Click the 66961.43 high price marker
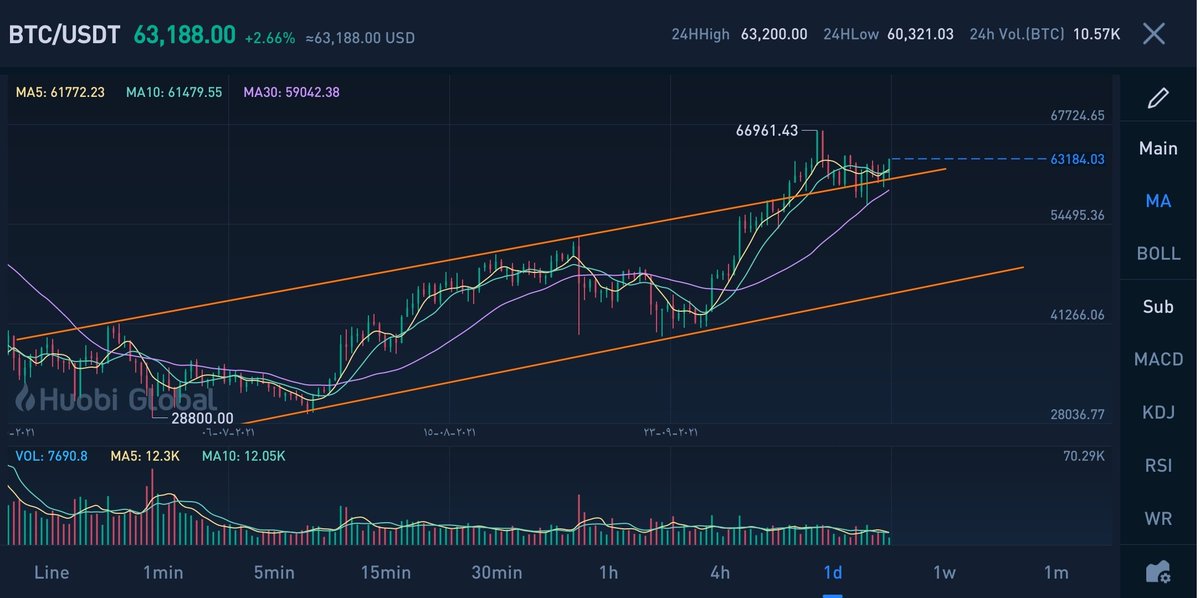This screenshot has width=1200, height=598. 767,130
